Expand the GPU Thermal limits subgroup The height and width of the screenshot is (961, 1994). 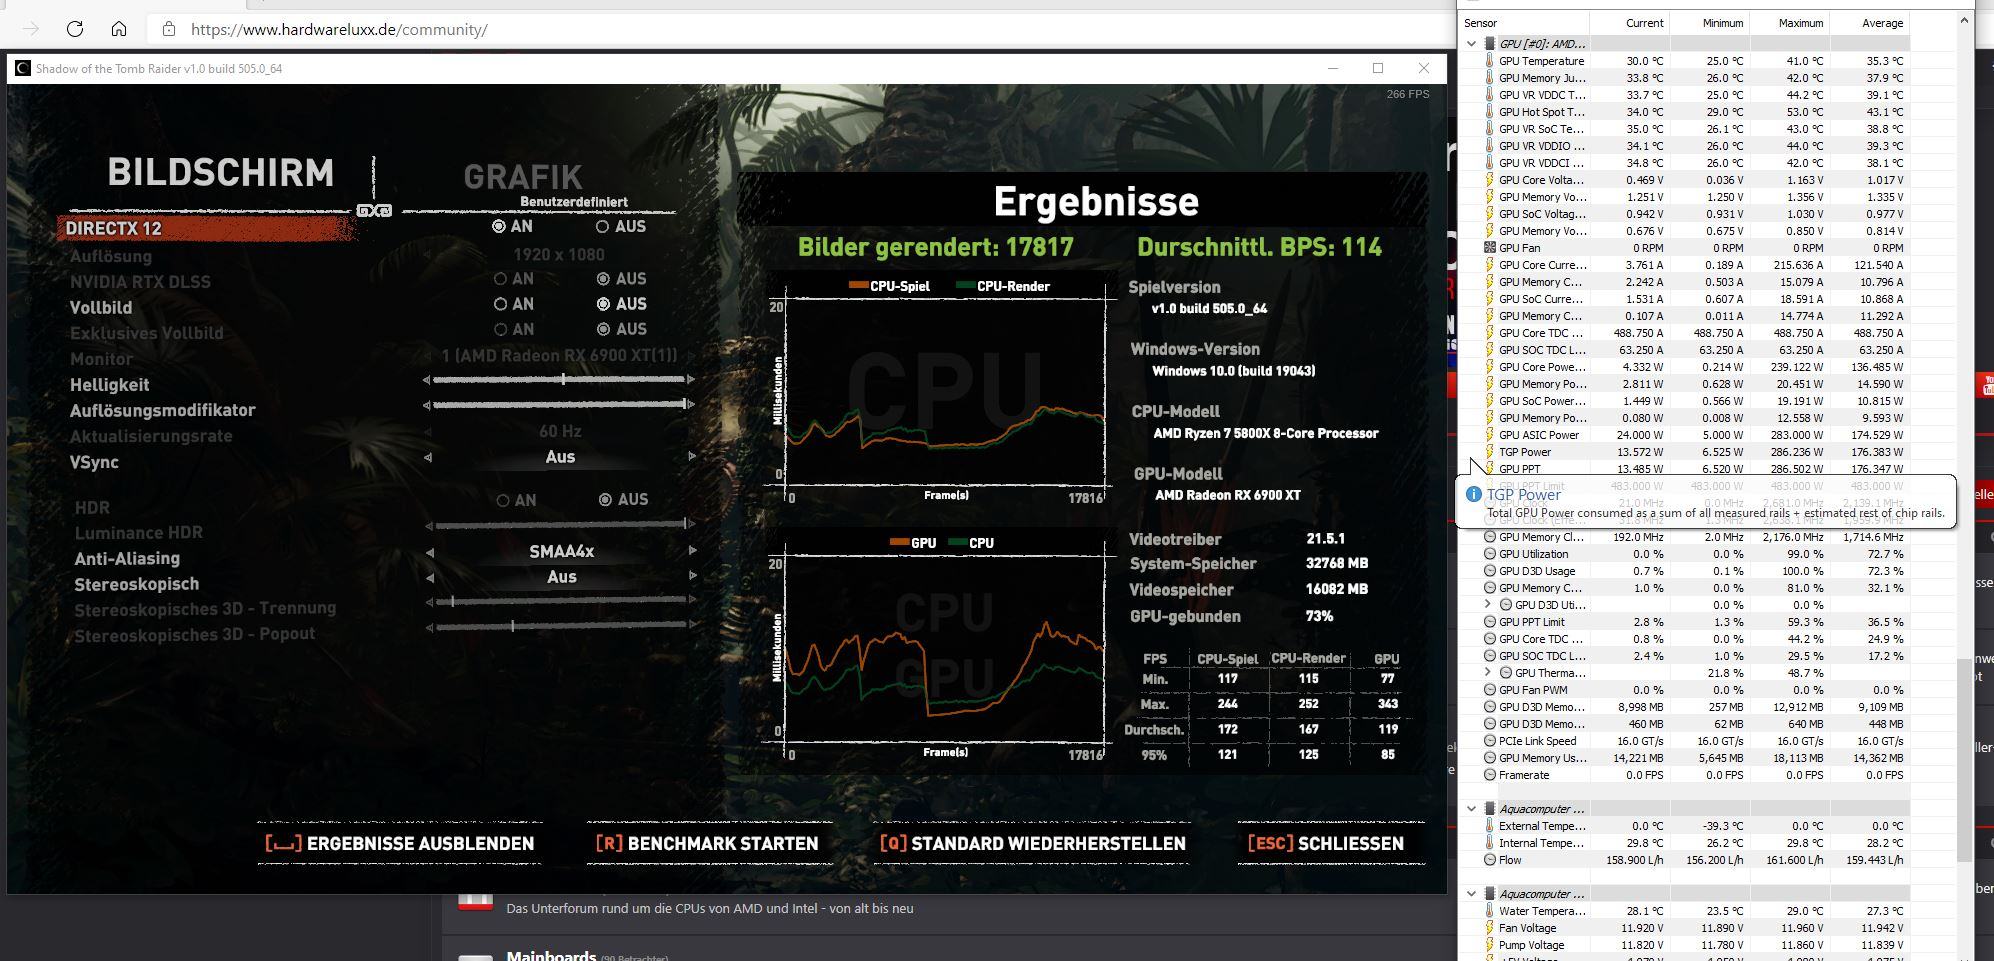(x=1487, y=673)
